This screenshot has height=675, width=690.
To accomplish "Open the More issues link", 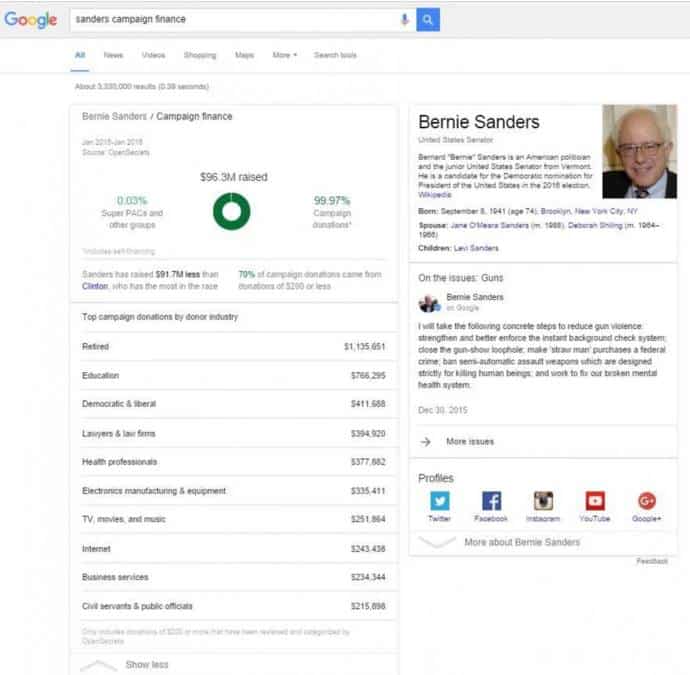I will click(x=470, y=441).
